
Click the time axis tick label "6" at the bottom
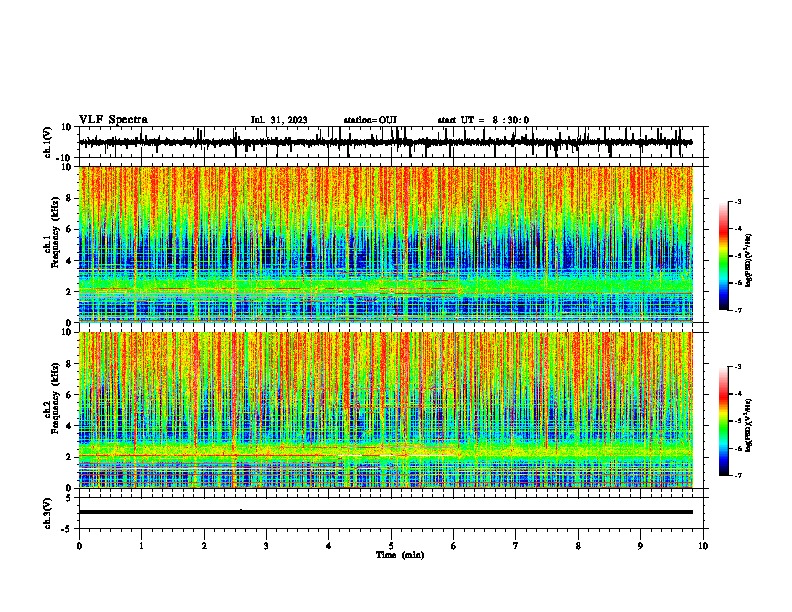pos(454,546)
